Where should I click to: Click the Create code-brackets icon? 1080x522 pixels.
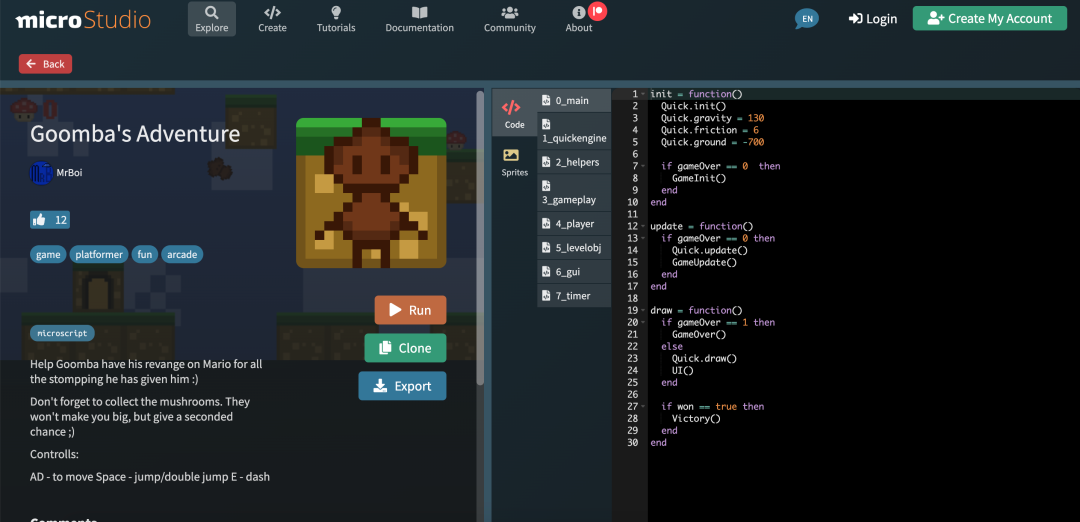pyautogui.click(x=272, y=12)
